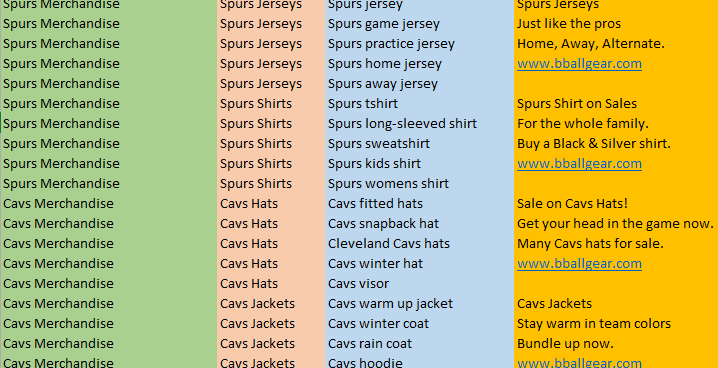718x368 pixels.
Task: Click the Cleveland Cavs hats cell
Action: point(419,244)
